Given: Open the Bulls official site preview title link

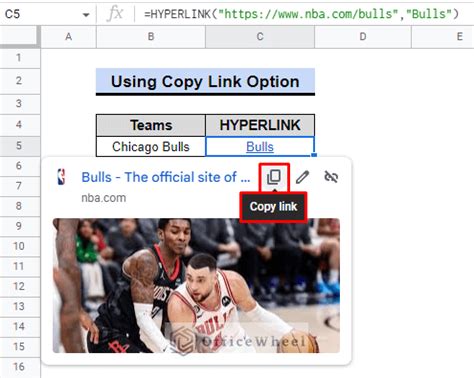Looking at the screenshot, I should [x=166, y=177].
